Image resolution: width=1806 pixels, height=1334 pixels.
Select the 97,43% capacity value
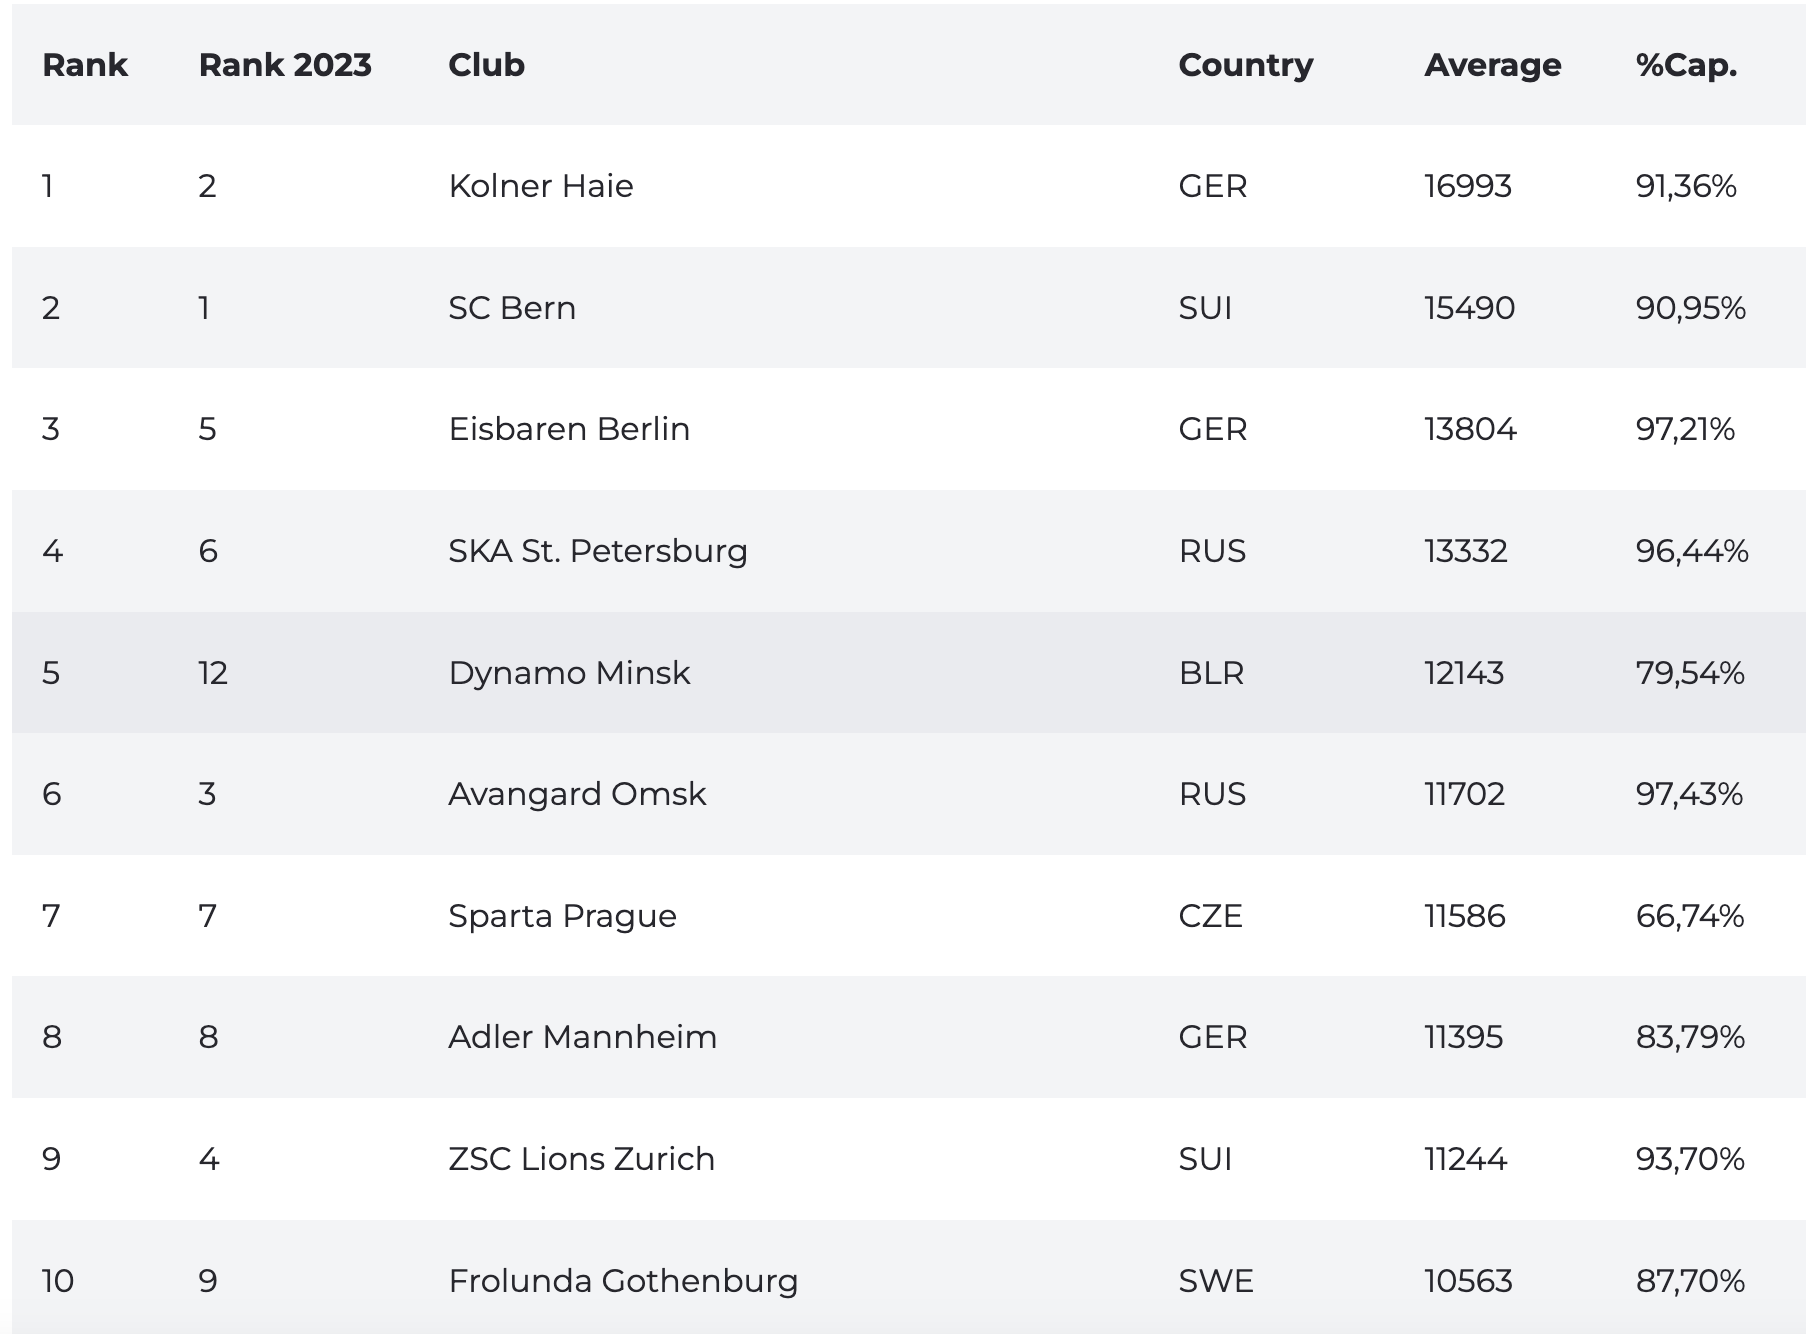[x=1689, y=794]
